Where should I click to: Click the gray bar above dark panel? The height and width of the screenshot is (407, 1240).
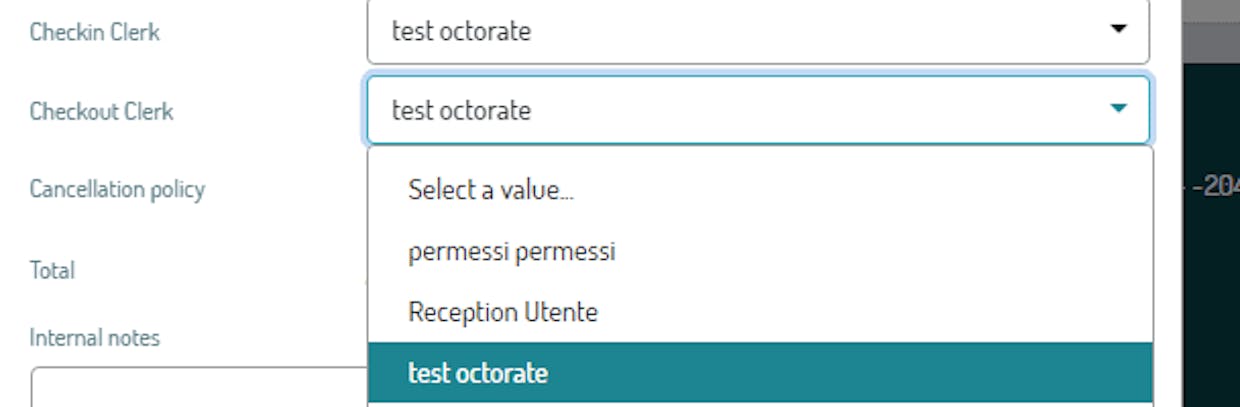coord(1211,32)
